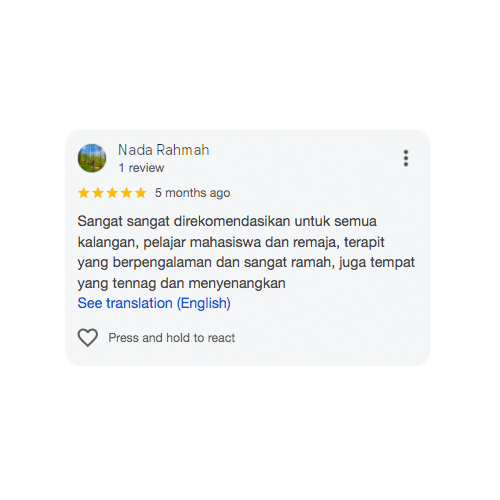
Task: Click the "5 months ago" timestamp
Action: [x=192, y=193]
